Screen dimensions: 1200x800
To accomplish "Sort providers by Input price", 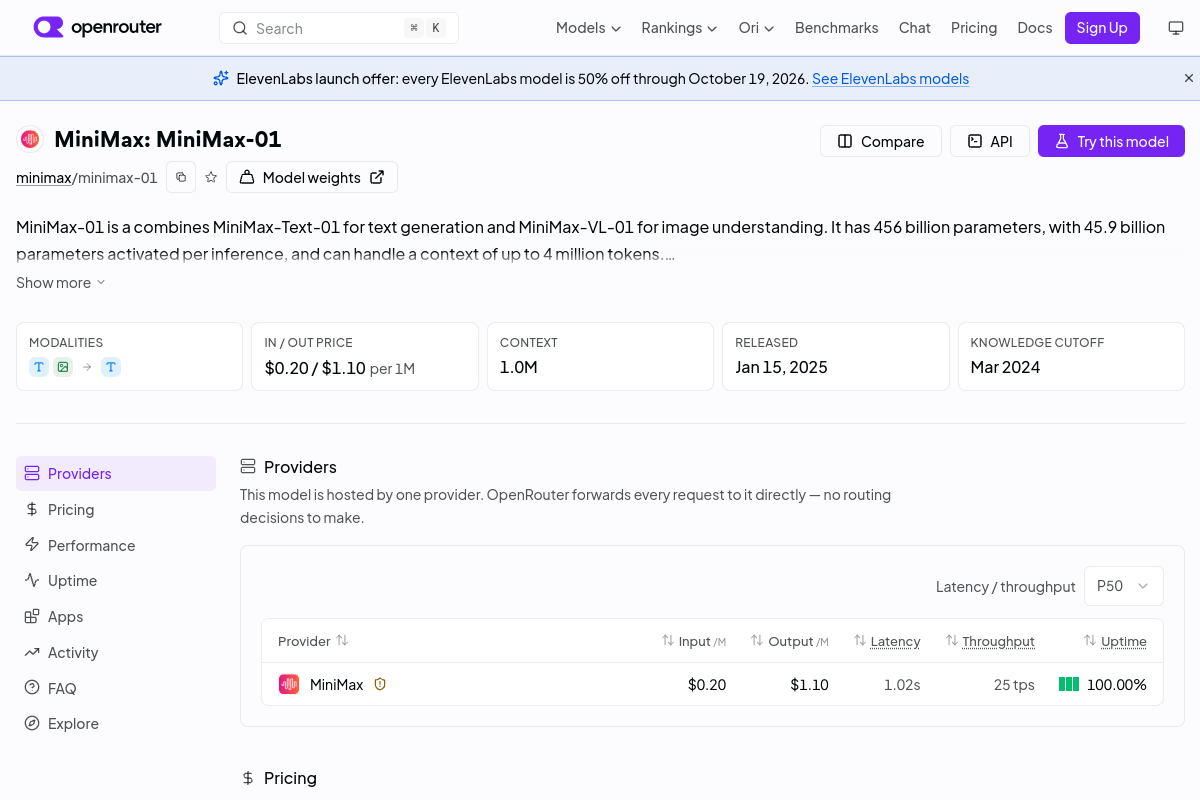I will pyautogui.click(x=694, y=641).
